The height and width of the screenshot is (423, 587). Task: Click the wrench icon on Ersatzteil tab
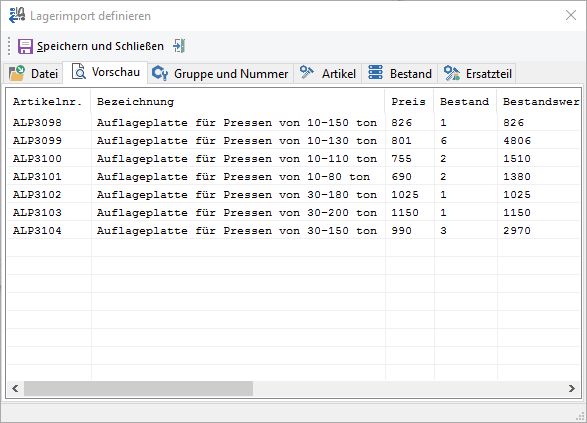click(x=451, y=73)
